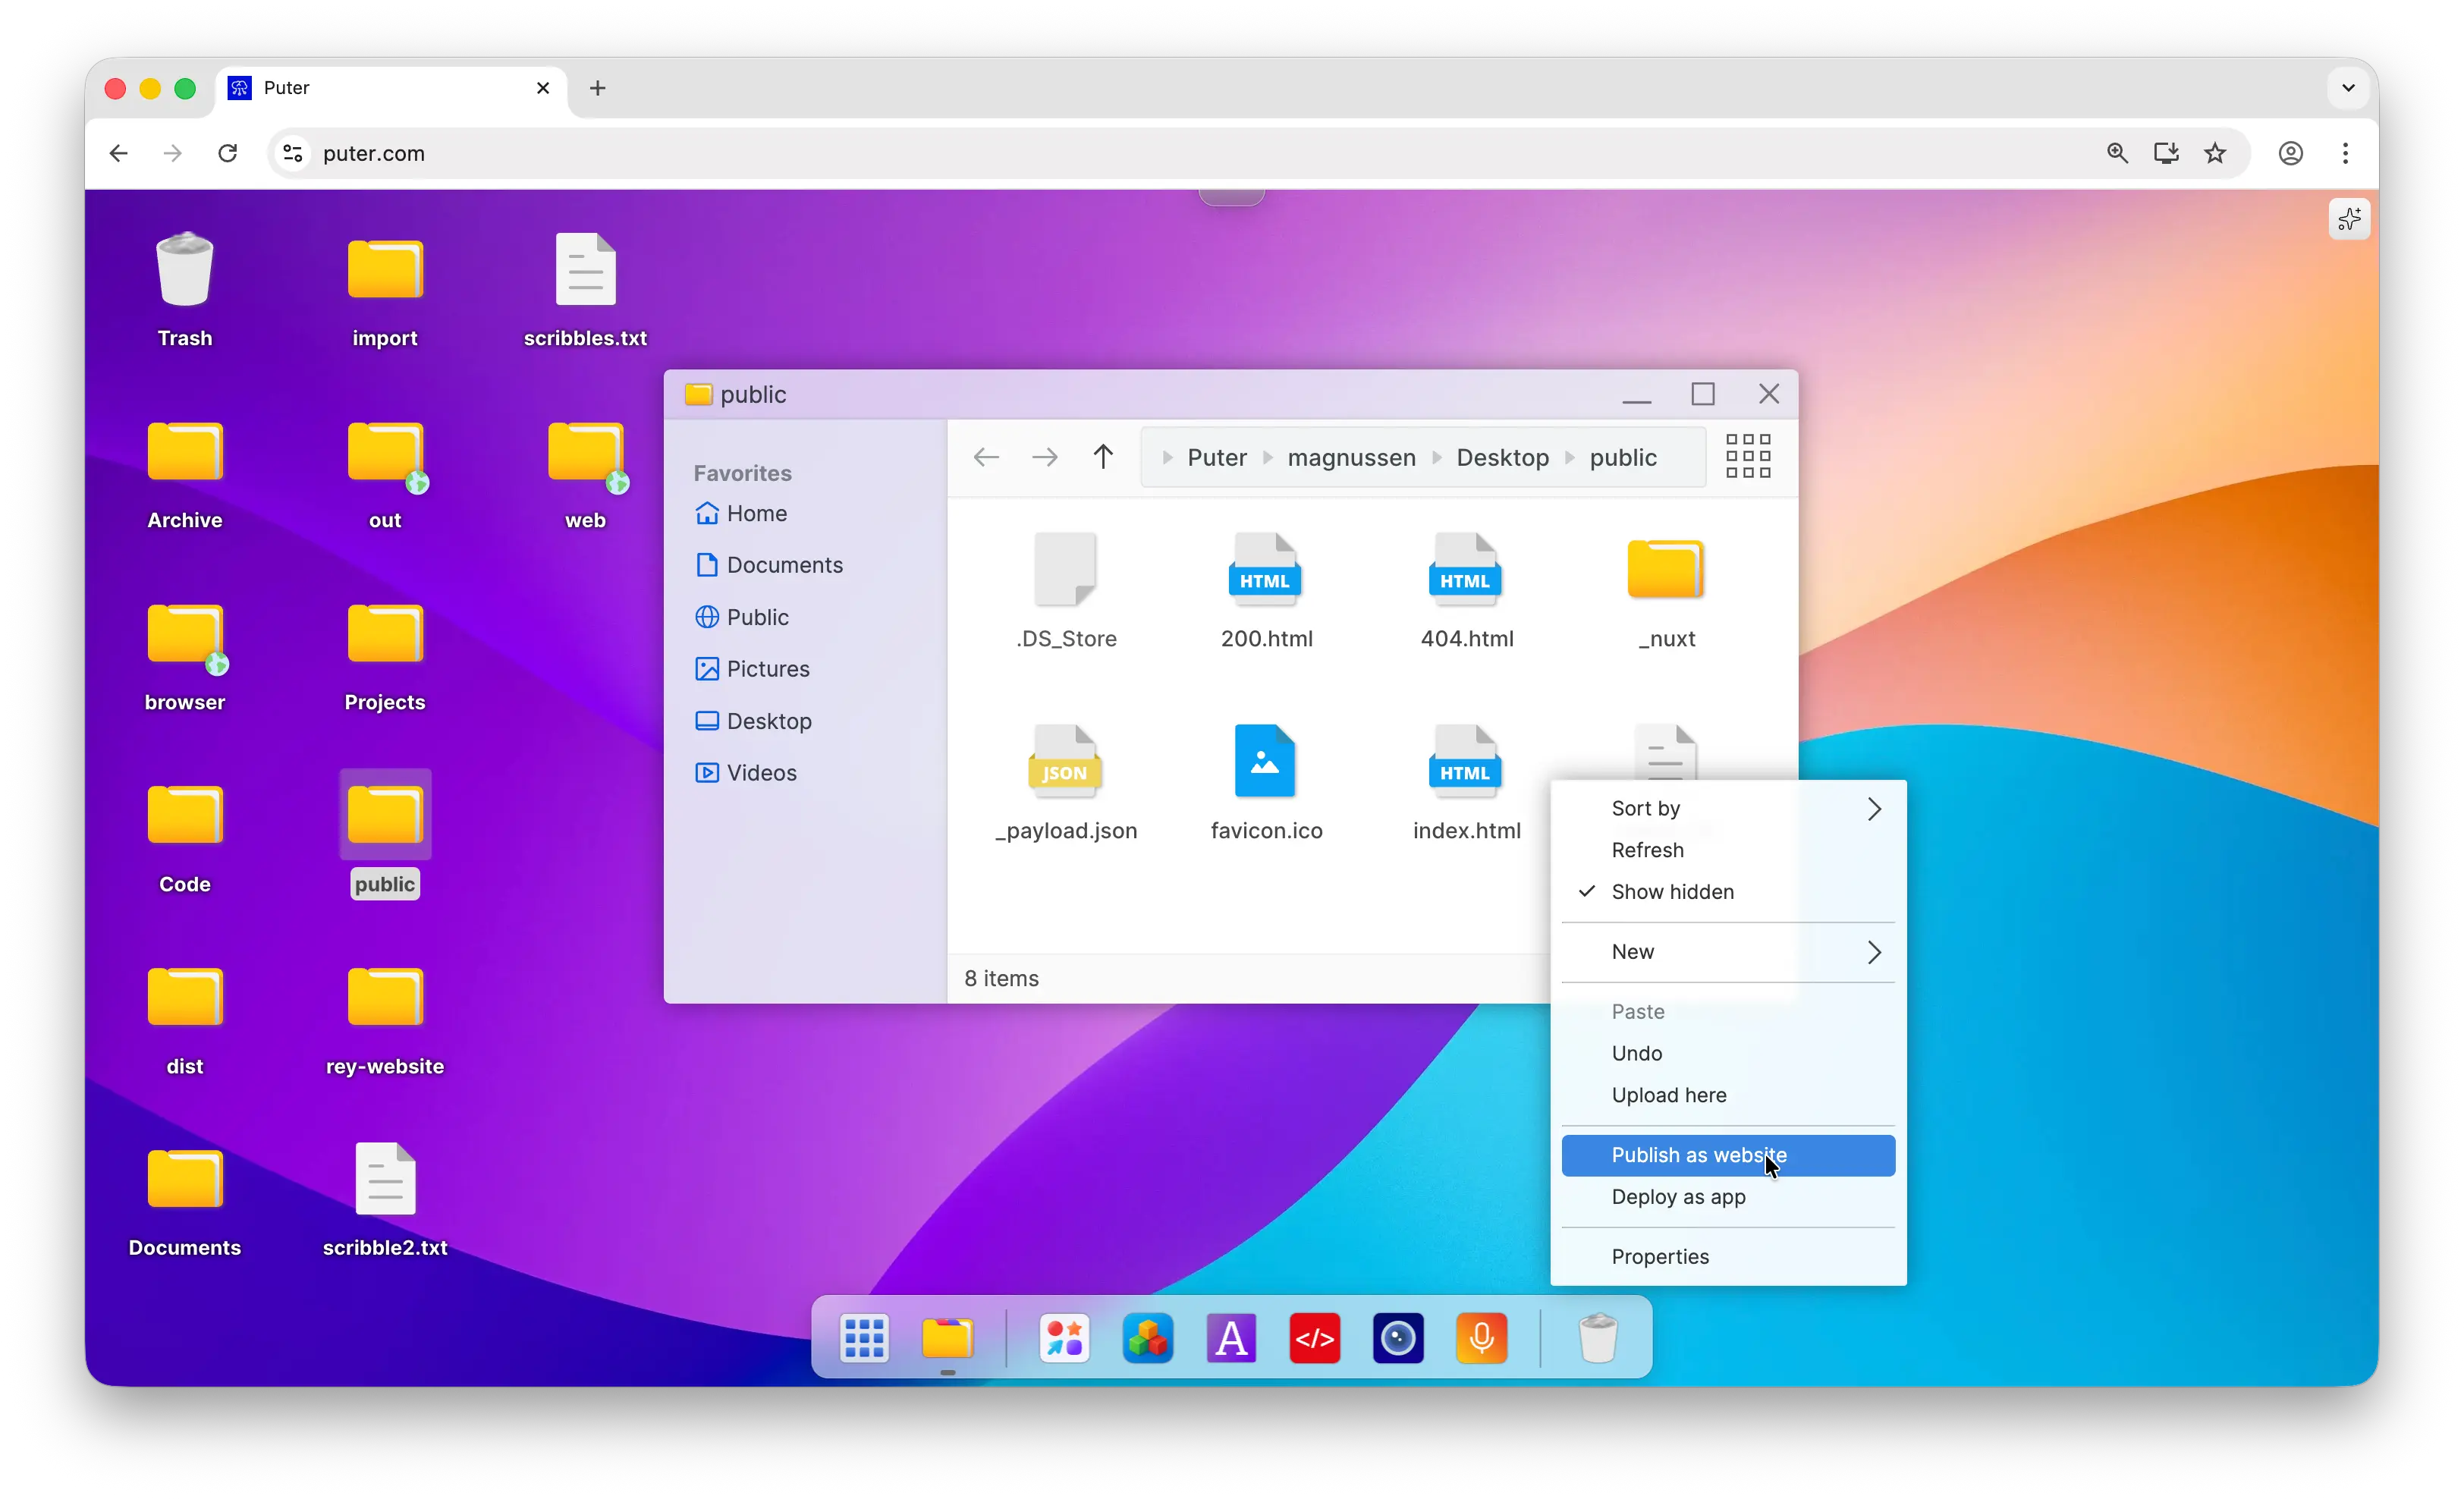The width and height of the screenshot is (2464, 1499).
Task: Open the browser tab list dropdown arrow
Action: pyautogui.click(x=2349, y=88)
